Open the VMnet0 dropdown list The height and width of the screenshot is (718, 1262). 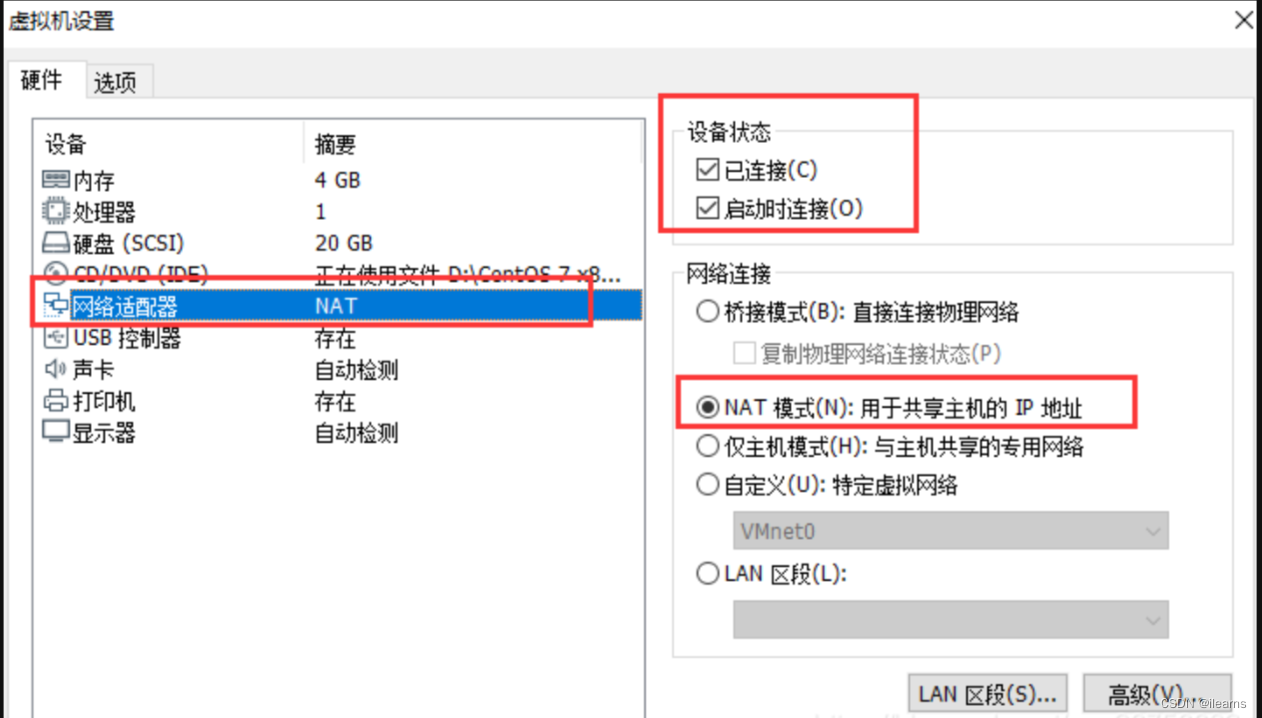click(951, 531)
